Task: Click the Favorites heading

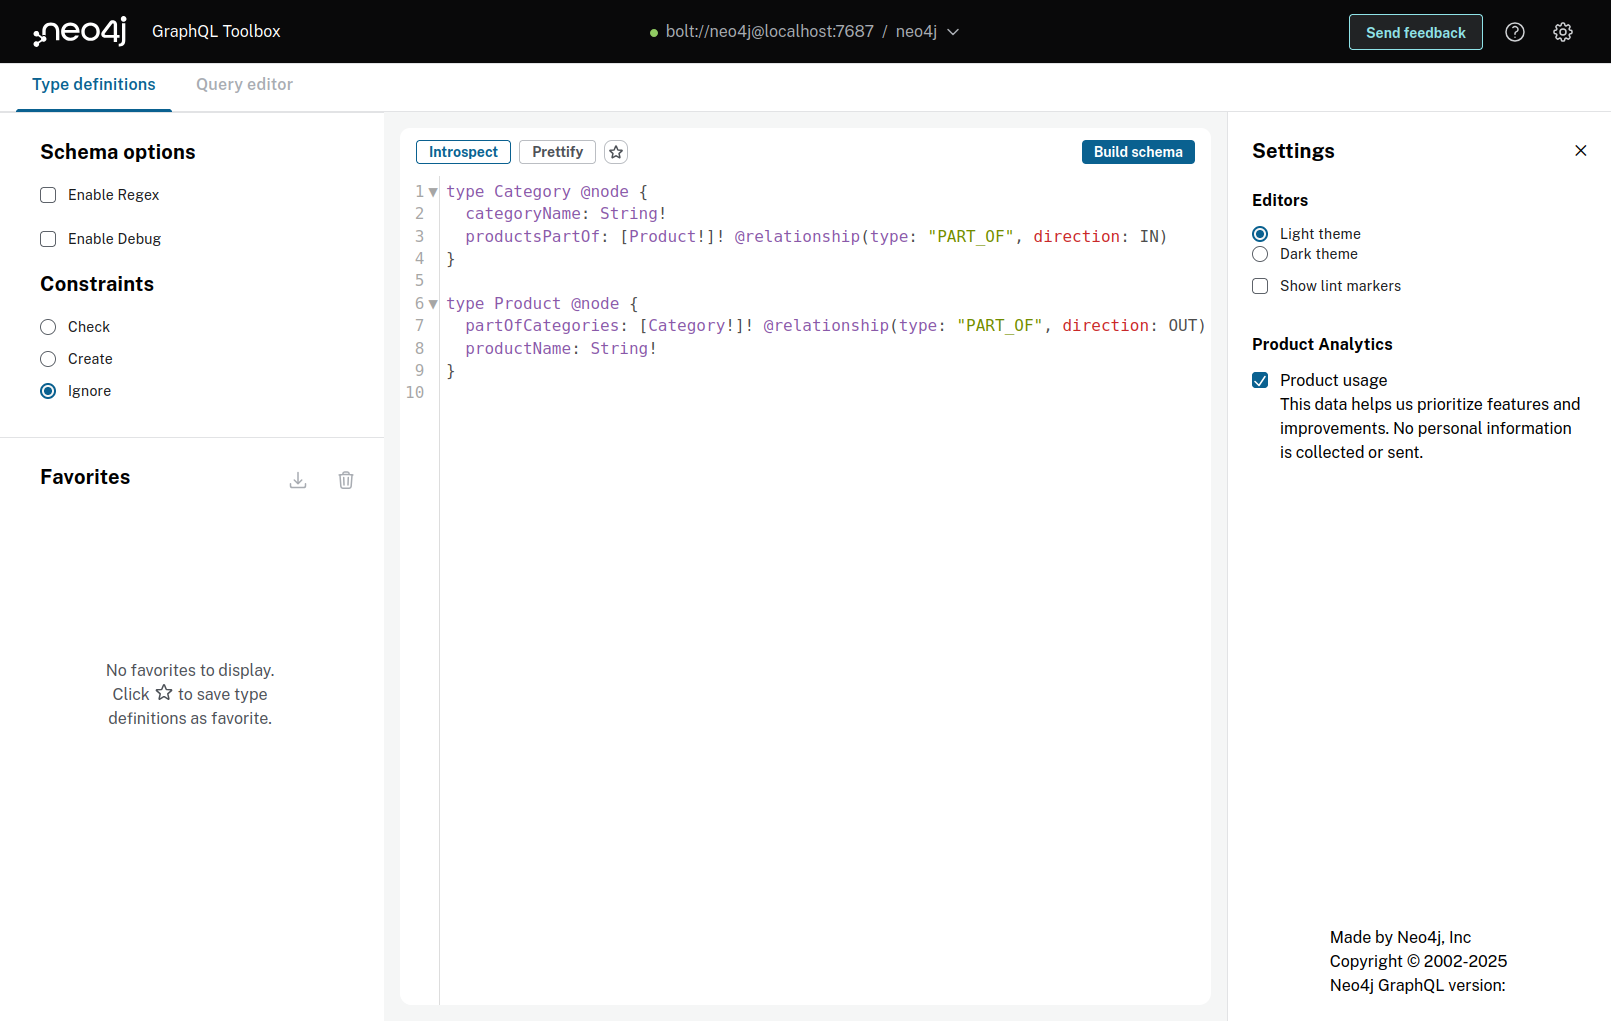Action: [x=85, y=477]
